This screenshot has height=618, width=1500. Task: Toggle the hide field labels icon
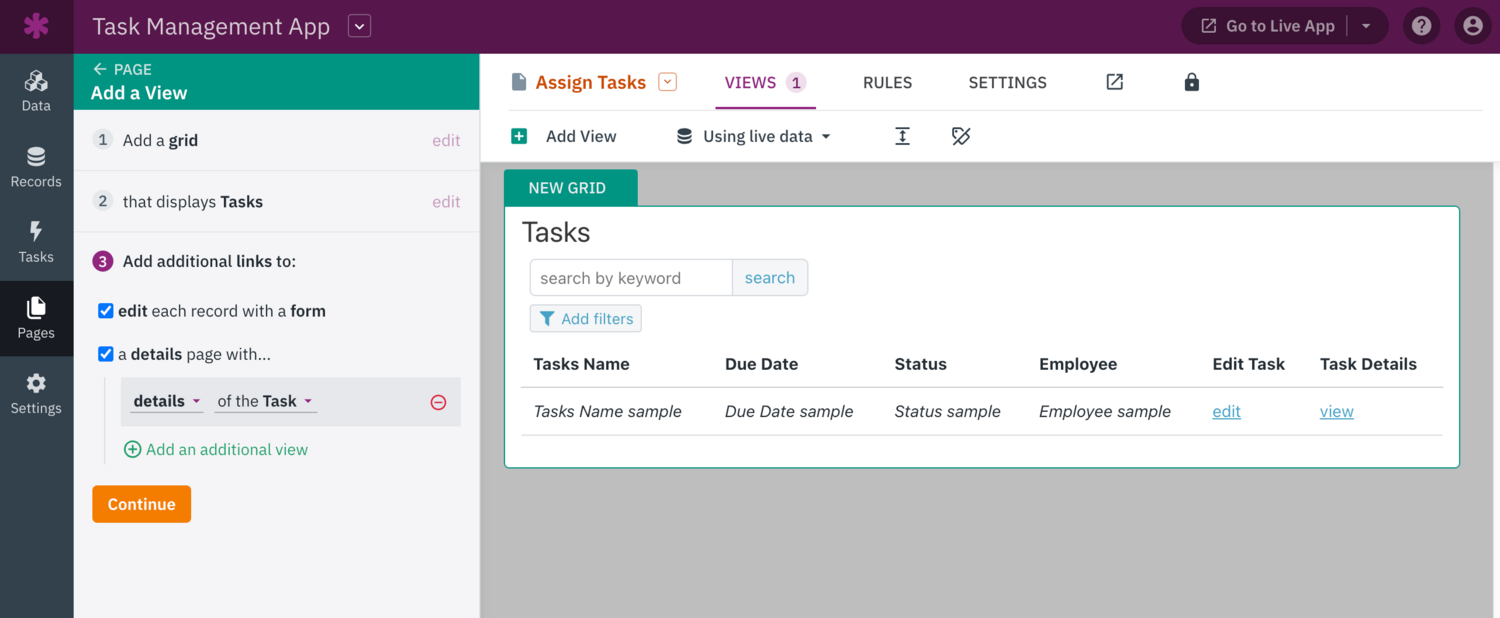click(960, 135)
